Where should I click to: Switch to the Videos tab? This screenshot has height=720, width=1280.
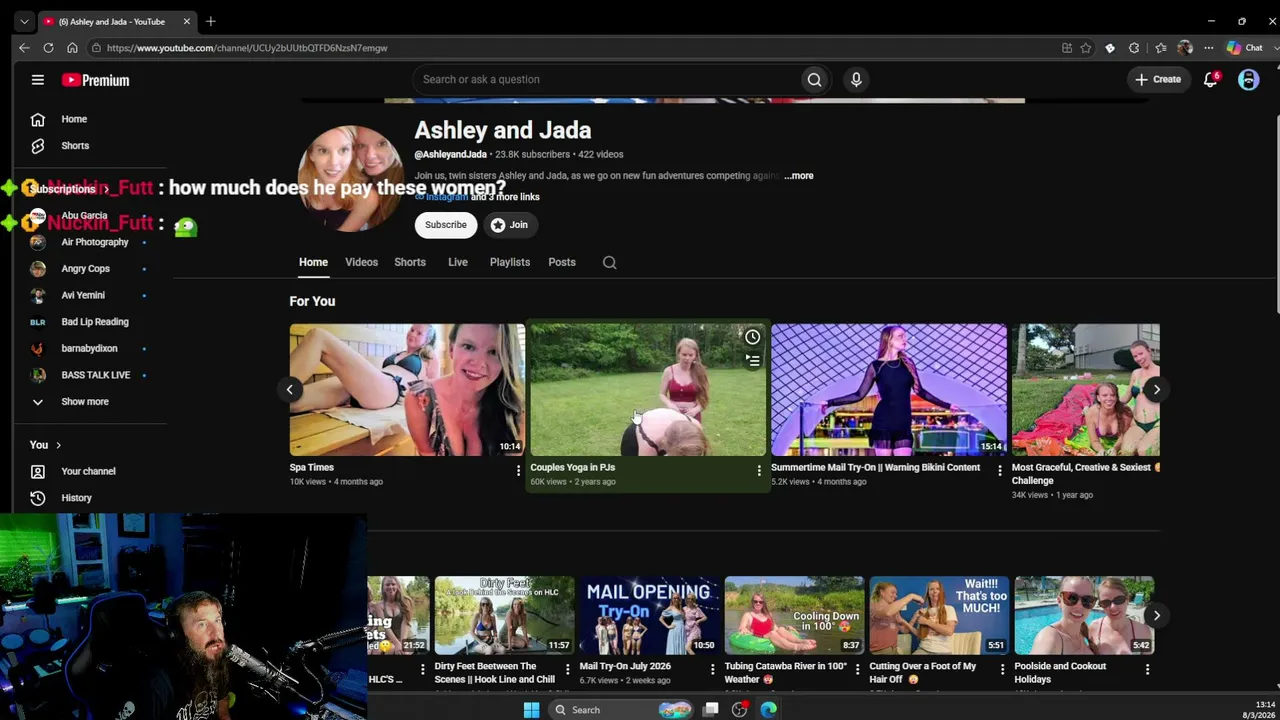361,262
